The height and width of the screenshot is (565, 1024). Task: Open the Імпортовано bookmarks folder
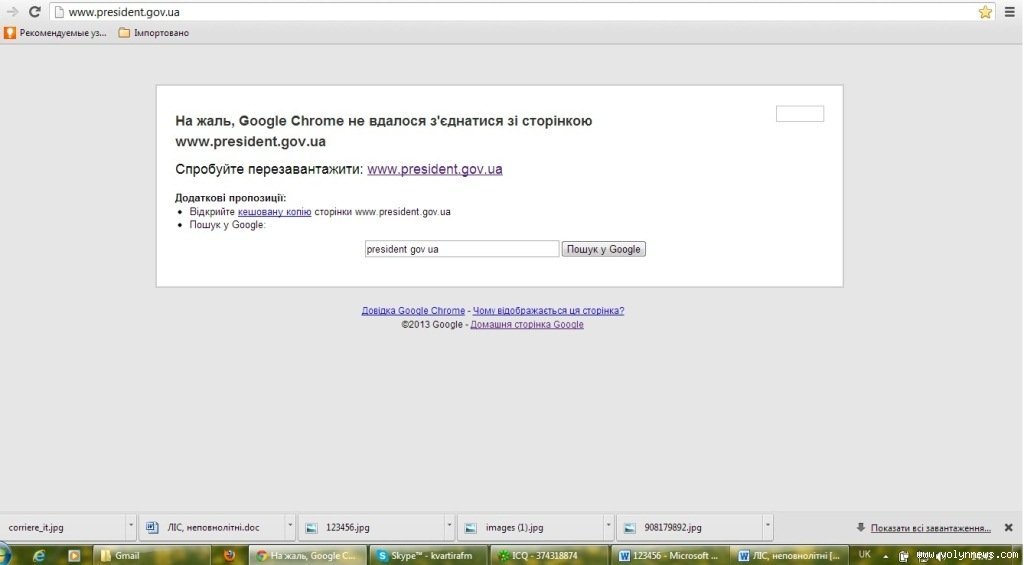(x=153, y=33)
